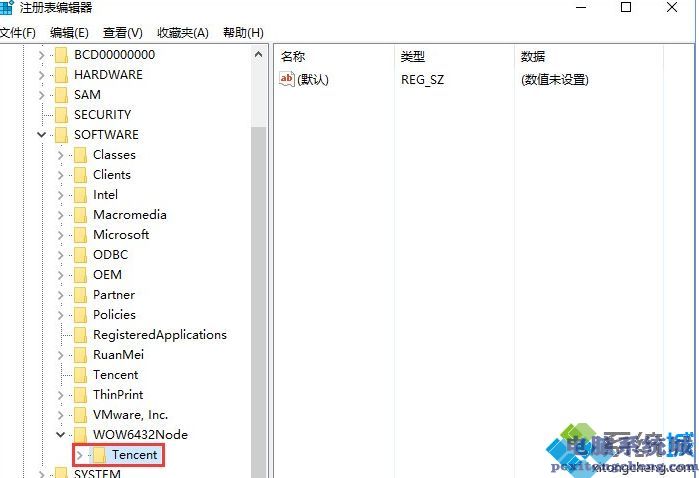
Task: Click the VMware, Inc. folder icon
Action: pos(80,415)
